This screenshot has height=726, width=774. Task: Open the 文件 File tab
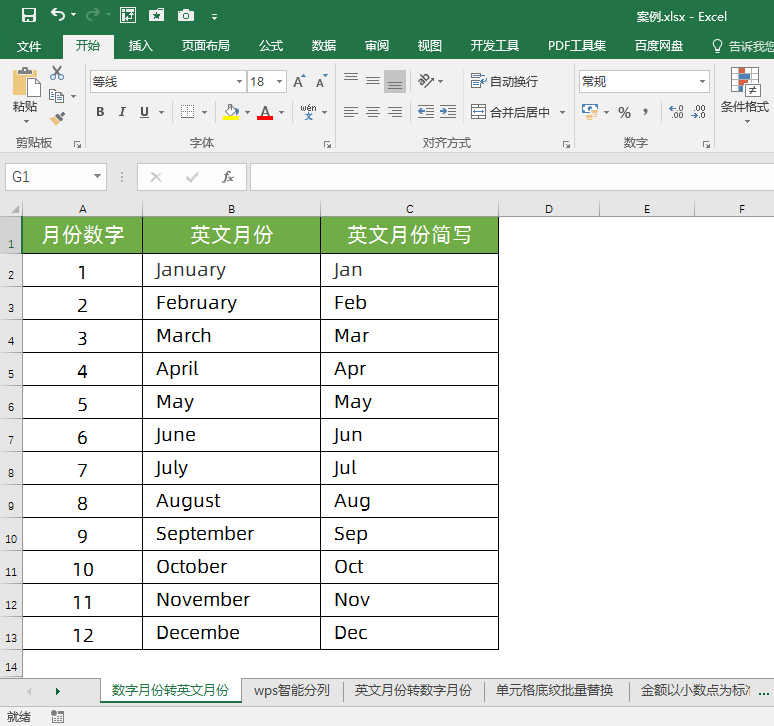click(29, 46)
